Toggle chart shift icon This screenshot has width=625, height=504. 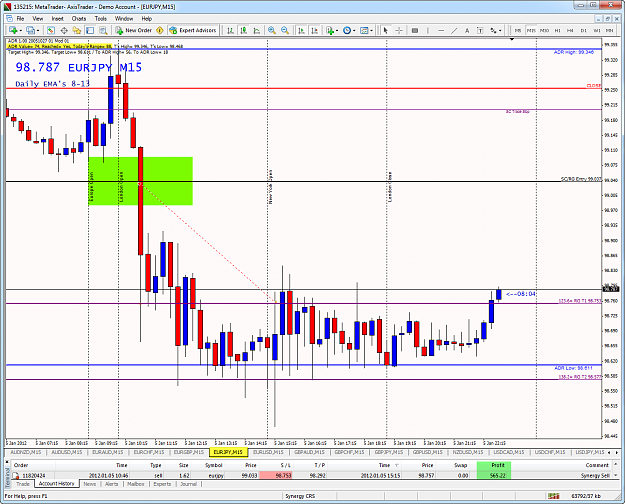pyautogui.click(x=315, y=30)
